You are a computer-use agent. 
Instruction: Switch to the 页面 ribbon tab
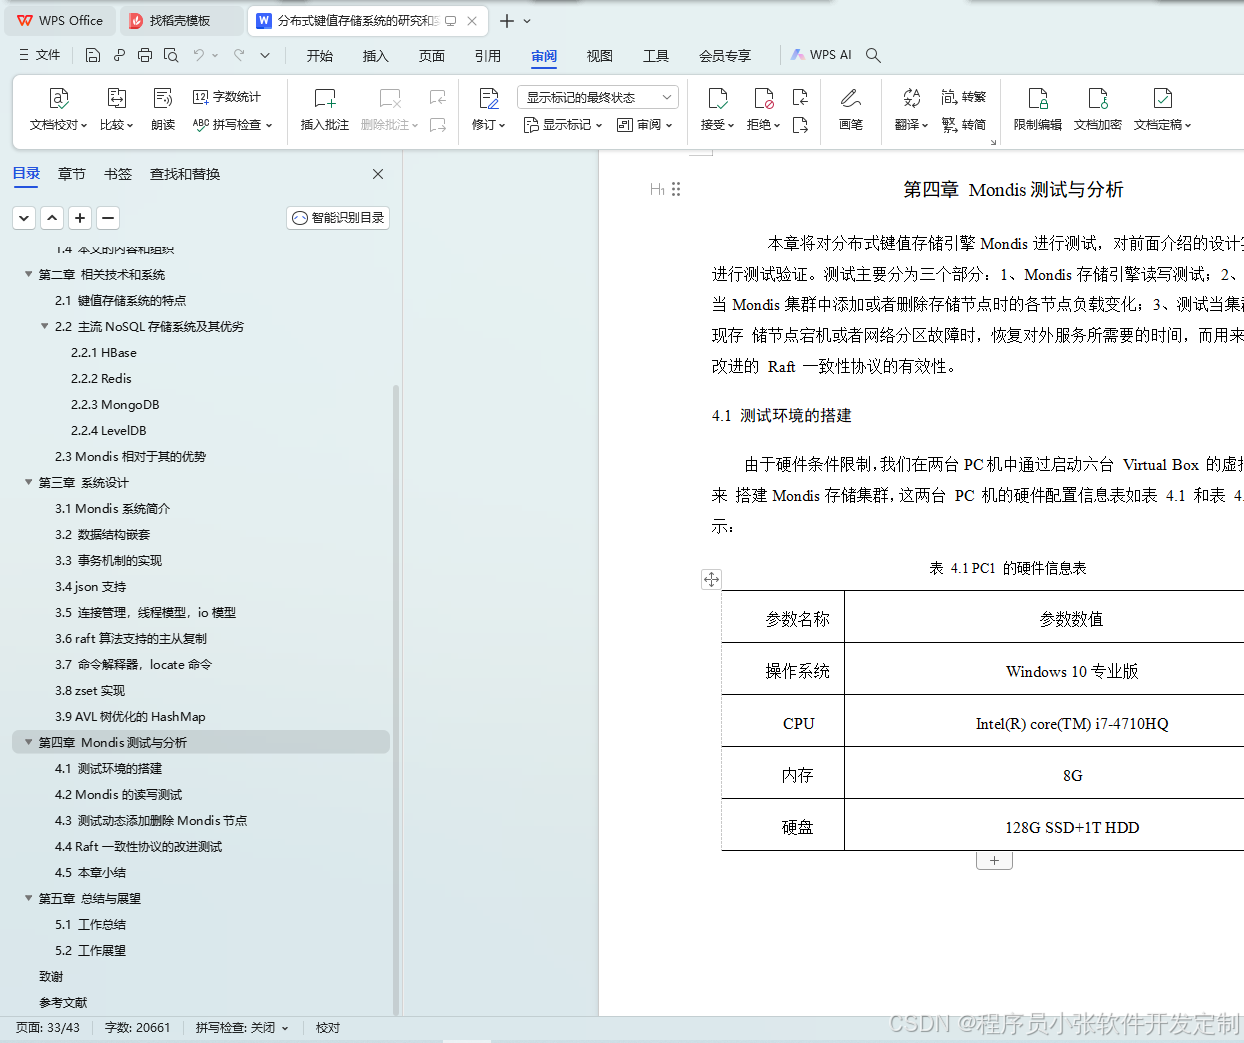pos(432,56)
